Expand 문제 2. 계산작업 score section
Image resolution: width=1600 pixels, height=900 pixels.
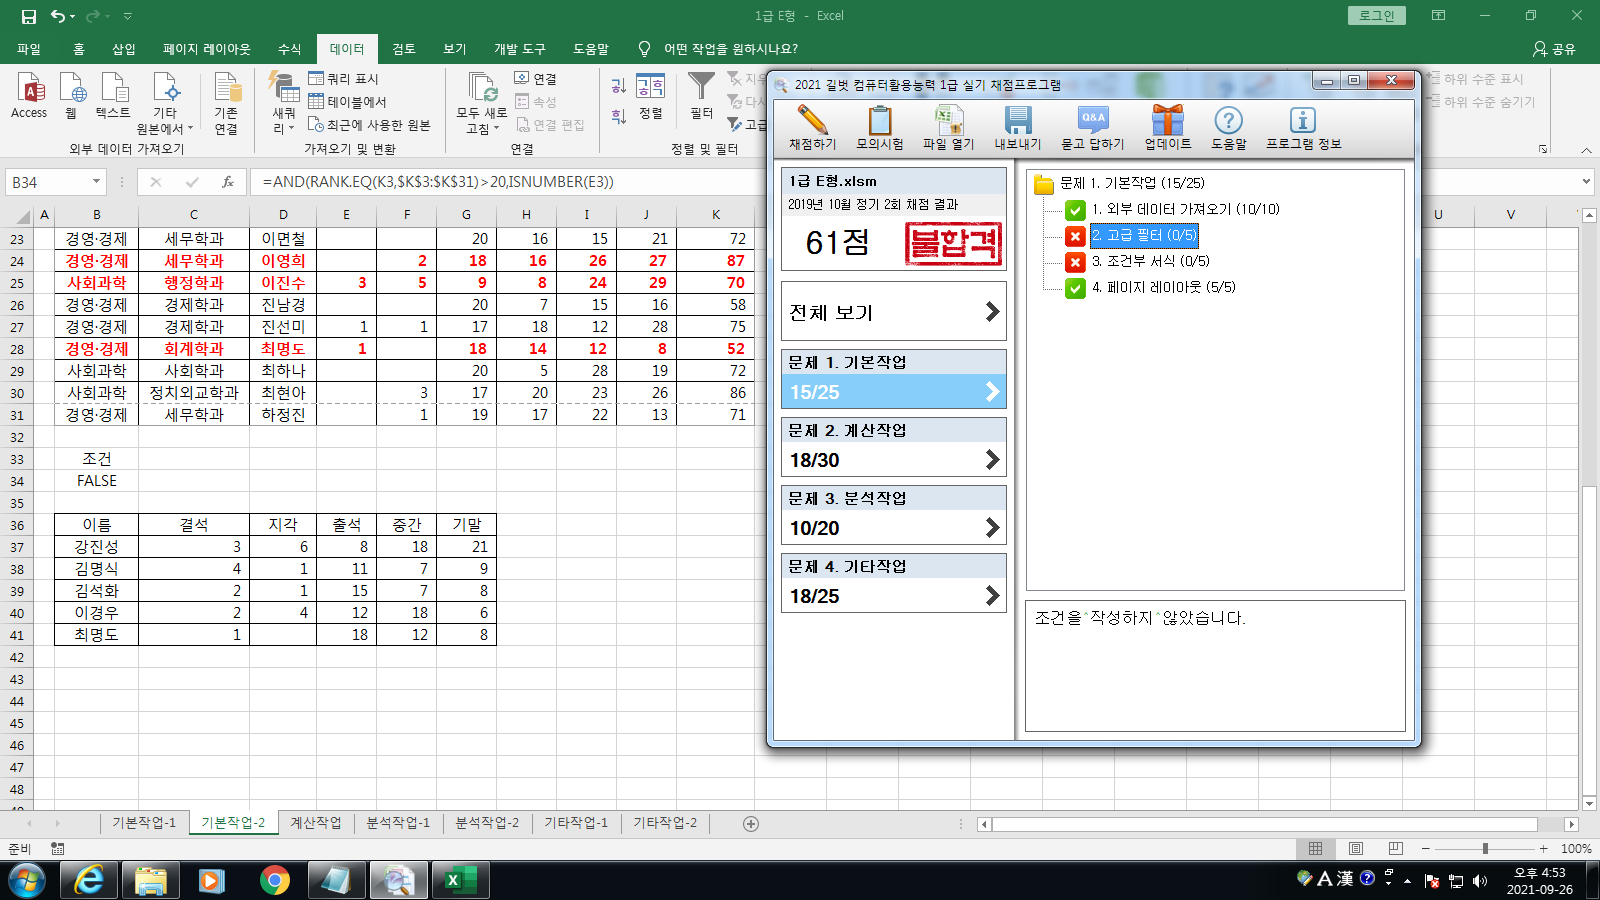tap(992, 460)
